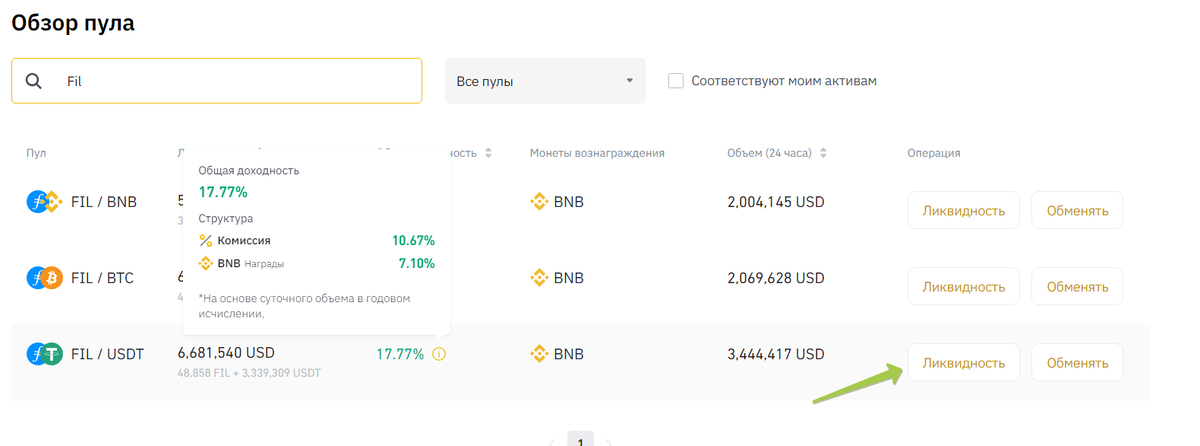Click Ликвидность button for FIL / USDT
The width and height of the screenshot is (1200, 446).
(x=963, y=362)
